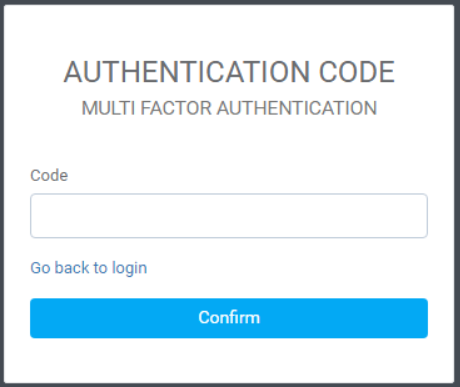Activate the MFA code entry field

pos(229,216)
